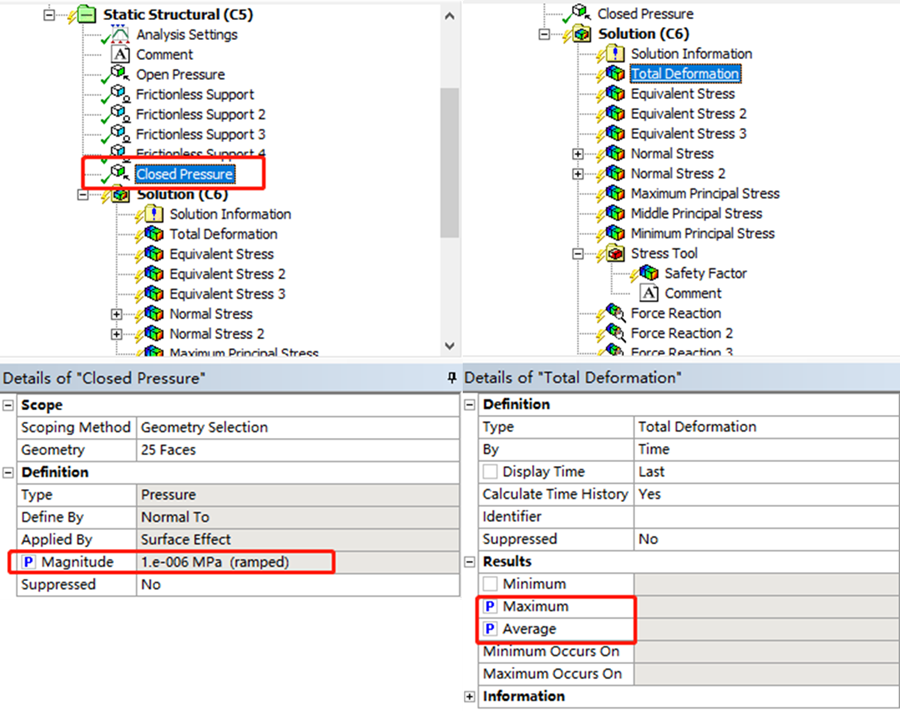Select the Safety Factor result icon
The image size is (900, 711).
coord(649,273)
